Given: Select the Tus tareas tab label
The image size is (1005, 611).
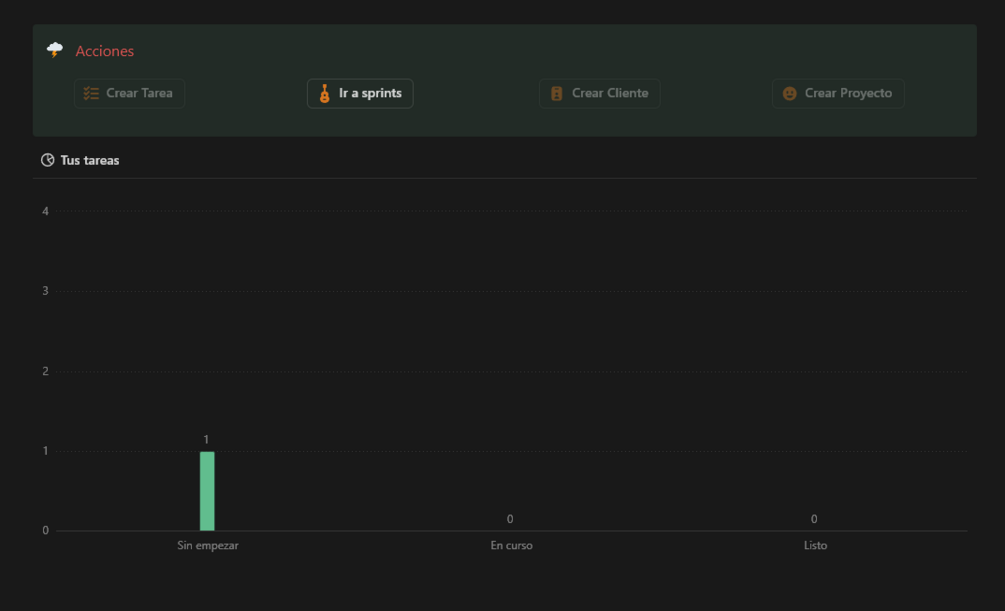Looking at the screenshot, I should (x=90, y=160).
